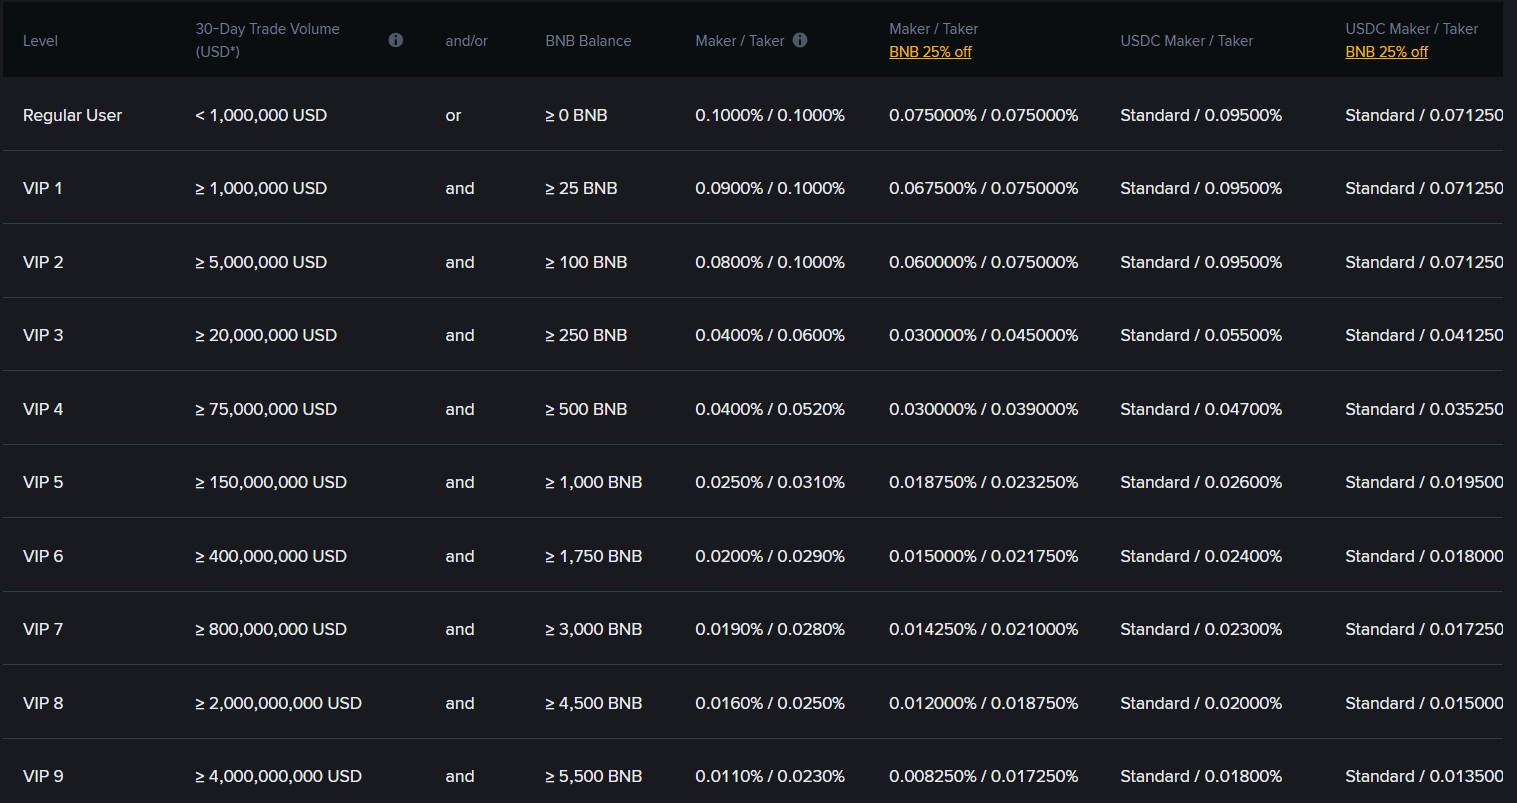The width and height of the screenshot is (1517, 803).
Task: Click the Standard / 0.02600% USDC cell
Action: pos(1201,482)
